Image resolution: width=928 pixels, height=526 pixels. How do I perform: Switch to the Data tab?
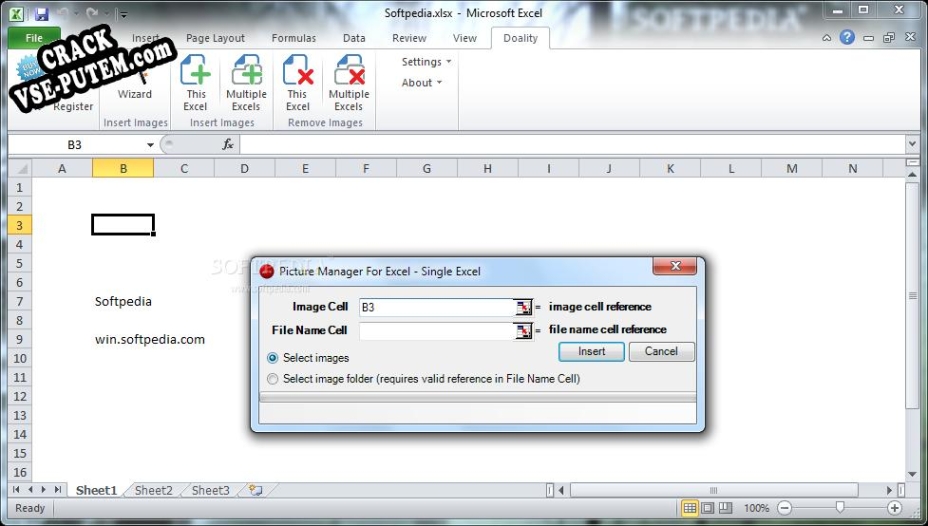354,38
